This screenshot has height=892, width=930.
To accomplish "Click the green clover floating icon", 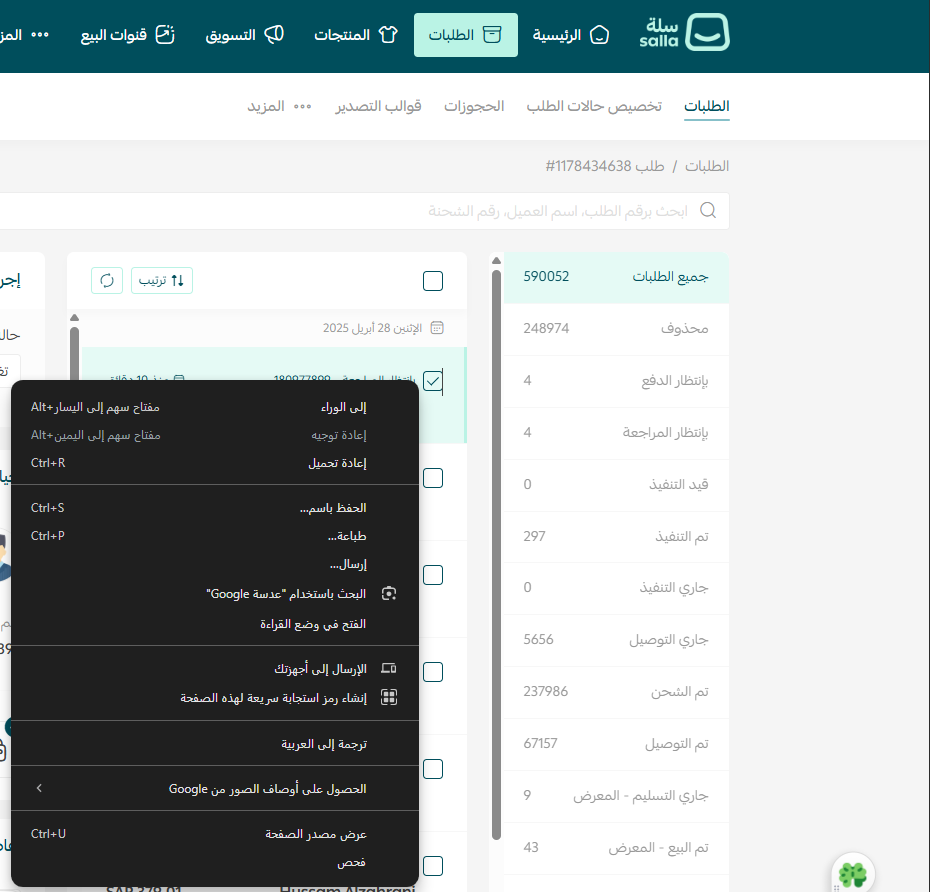I will point(852,875).
